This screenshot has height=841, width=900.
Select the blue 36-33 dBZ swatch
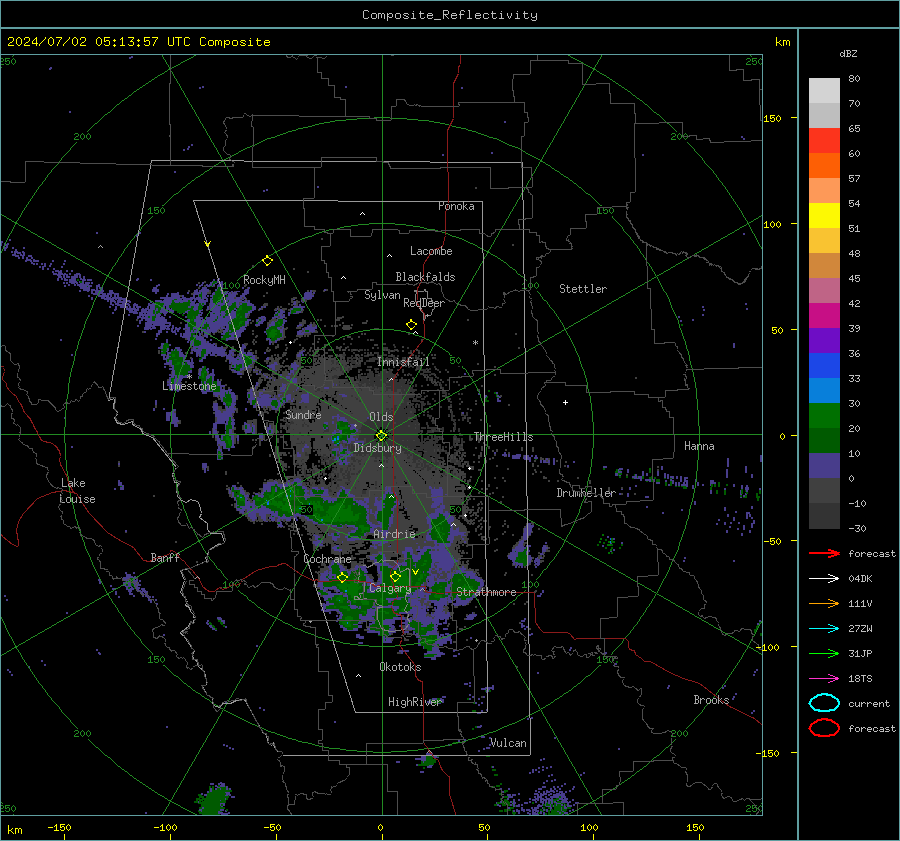point(824,365)
